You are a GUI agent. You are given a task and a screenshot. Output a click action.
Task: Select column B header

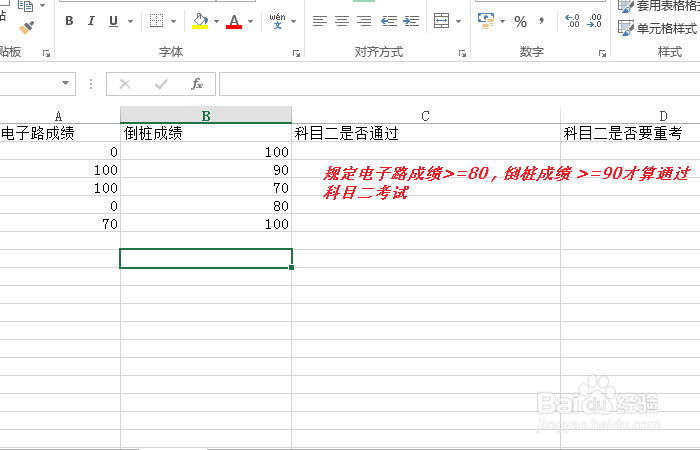(206, 116)
